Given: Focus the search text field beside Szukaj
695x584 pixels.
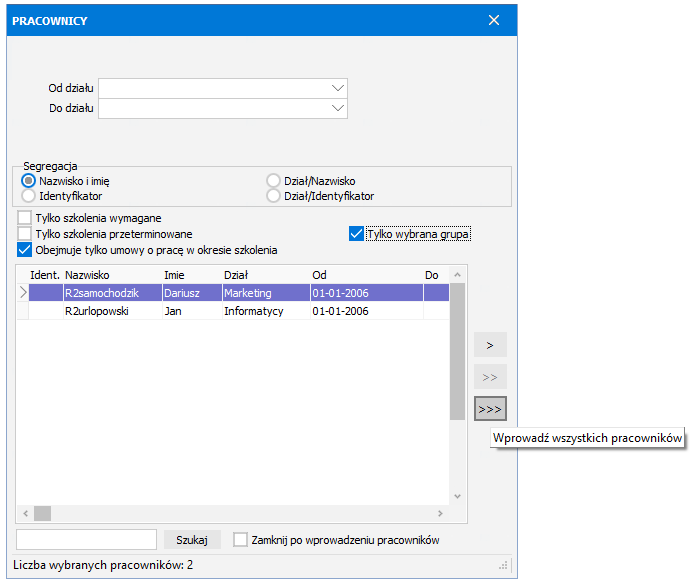Looking at the screenshot, I should click(86, 540).
